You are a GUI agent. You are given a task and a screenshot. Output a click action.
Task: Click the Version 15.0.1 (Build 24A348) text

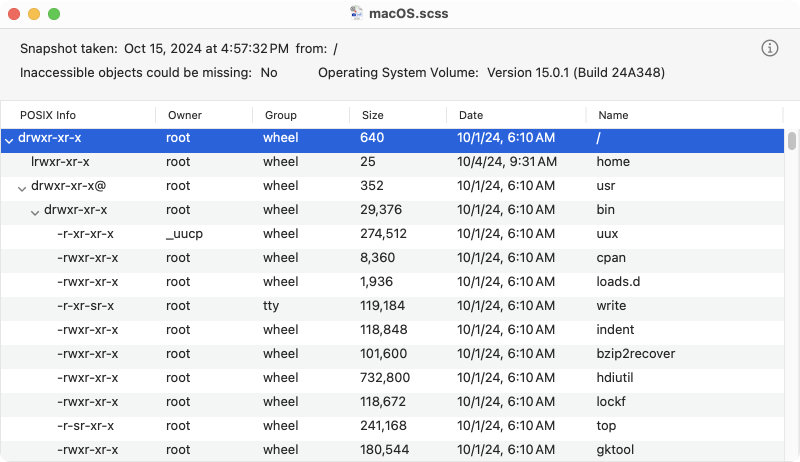point(576,72)
